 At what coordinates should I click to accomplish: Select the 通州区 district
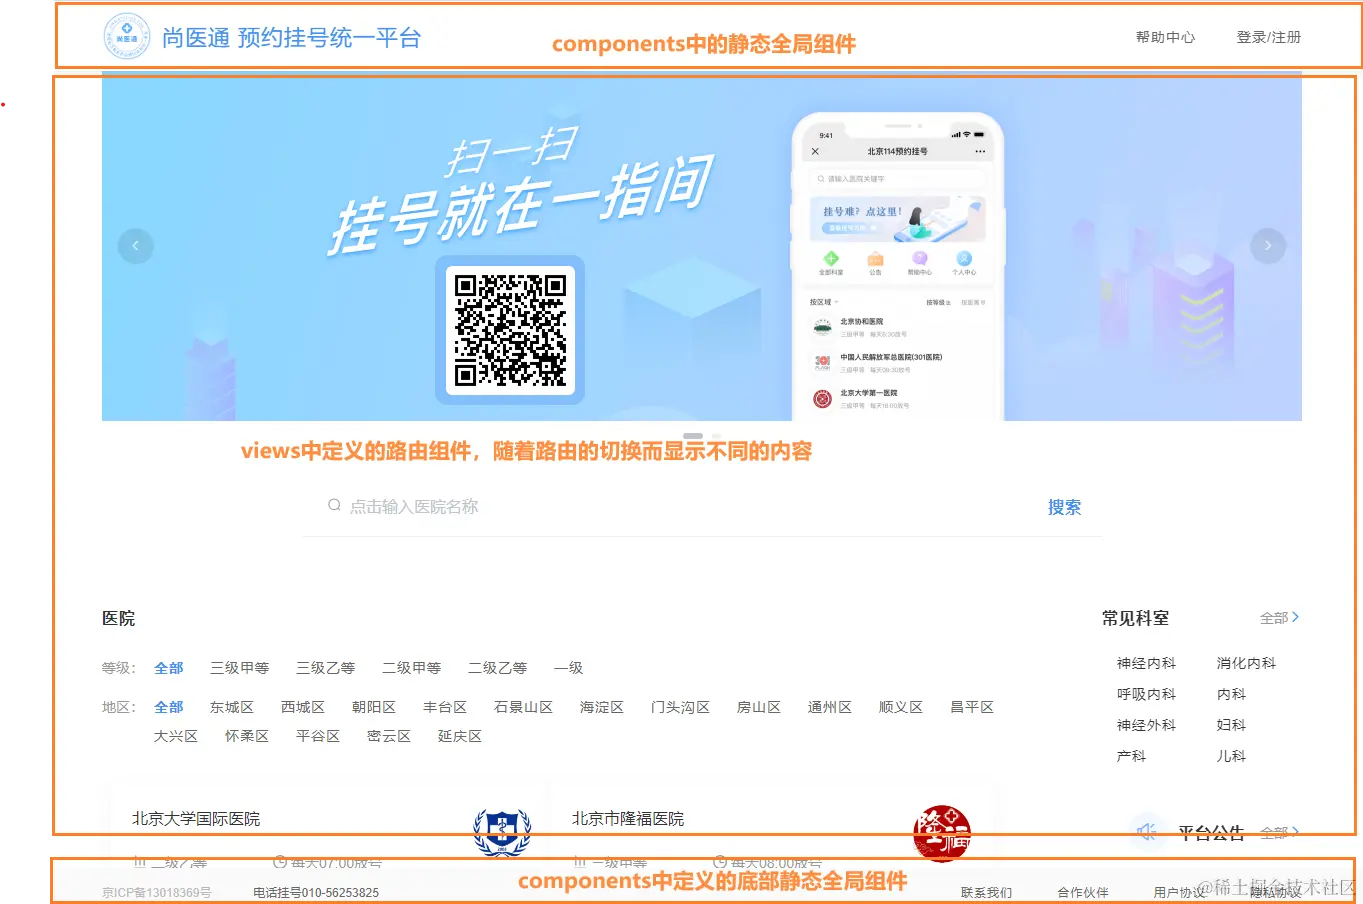pos(830,707)
